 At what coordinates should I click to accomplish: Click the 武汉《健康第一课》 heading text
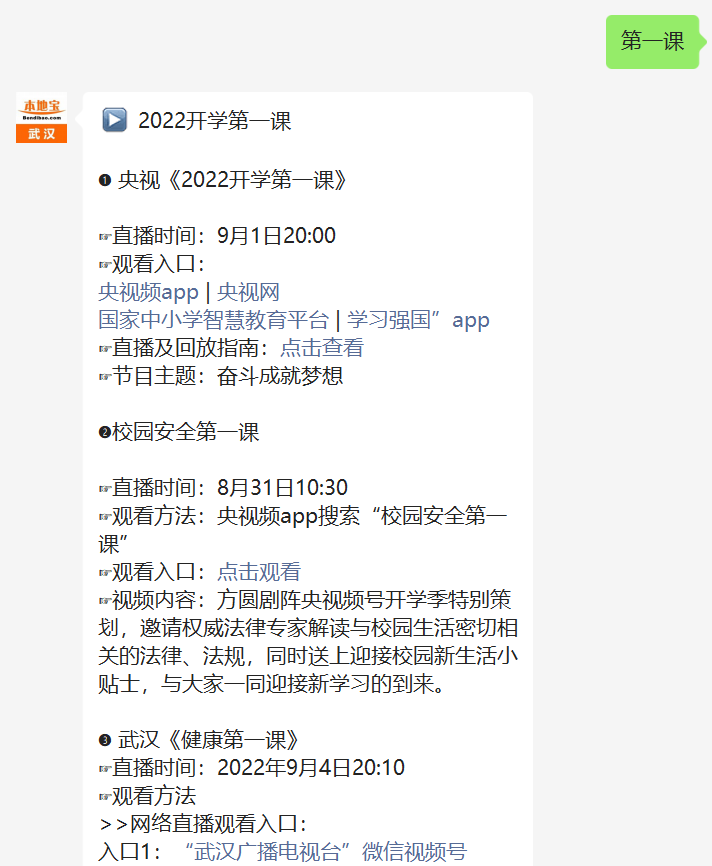pyautogui.click(x=208, y=740)
